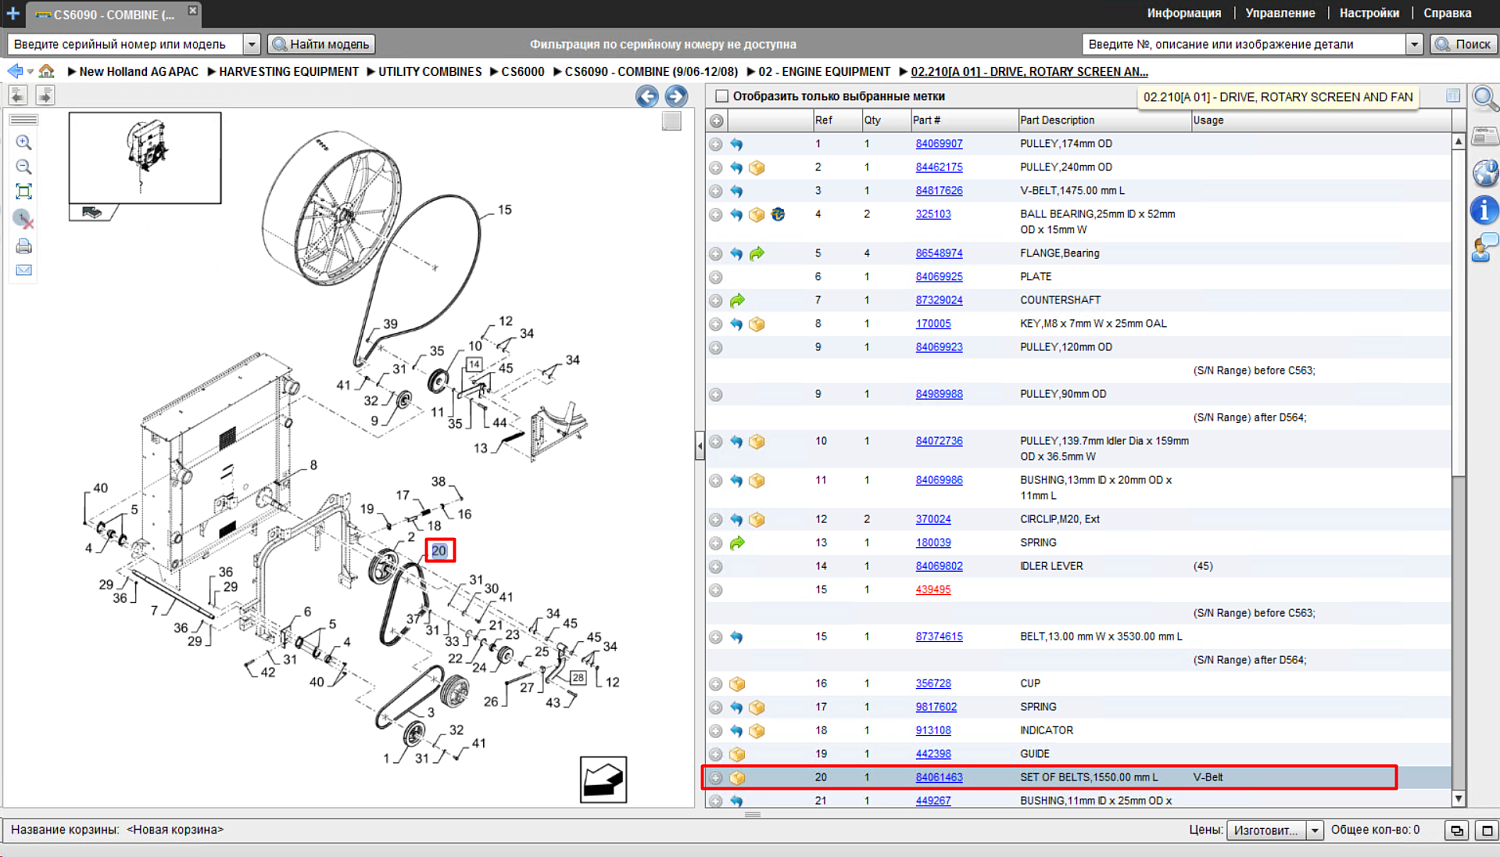Fit diagram to window
The width and height of the screenshot is (1500, 857).
pos(24,191)
